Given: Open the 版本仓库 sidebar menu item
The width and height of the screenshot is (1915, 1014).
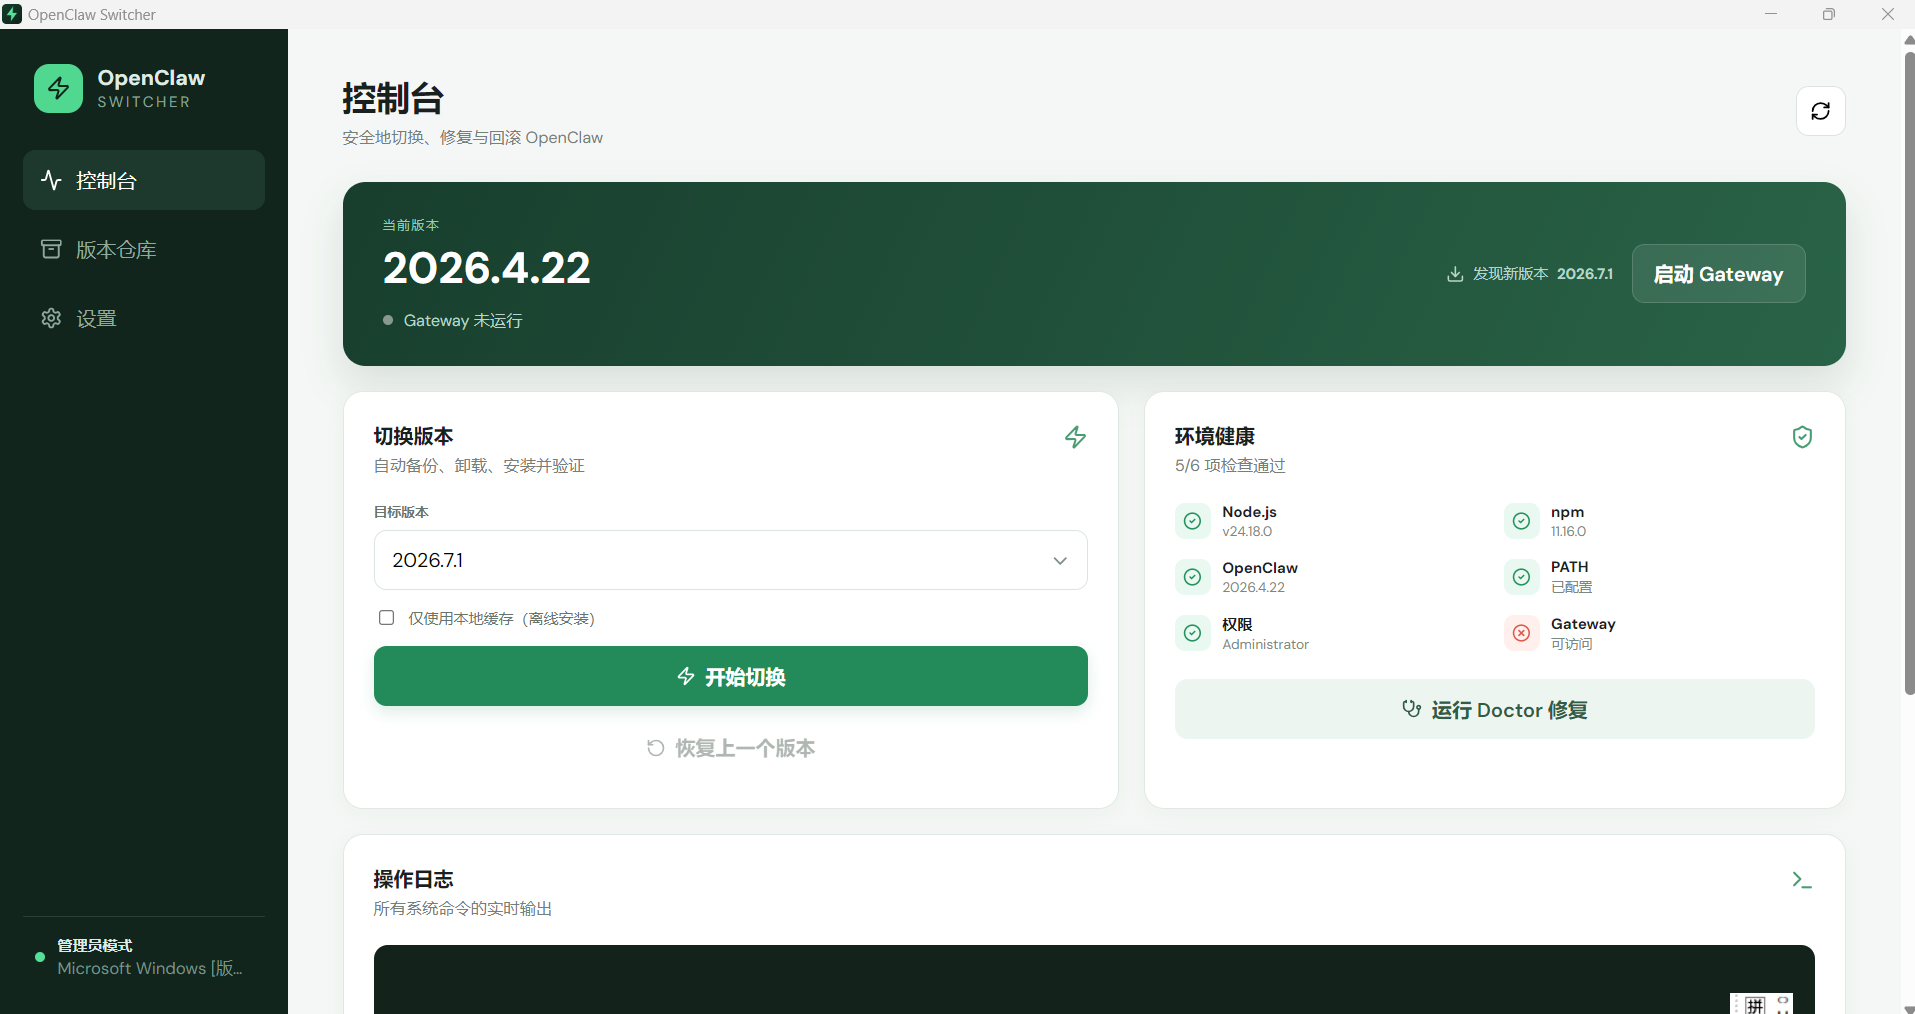Looking at the screenshot, I should click(144, 249).
